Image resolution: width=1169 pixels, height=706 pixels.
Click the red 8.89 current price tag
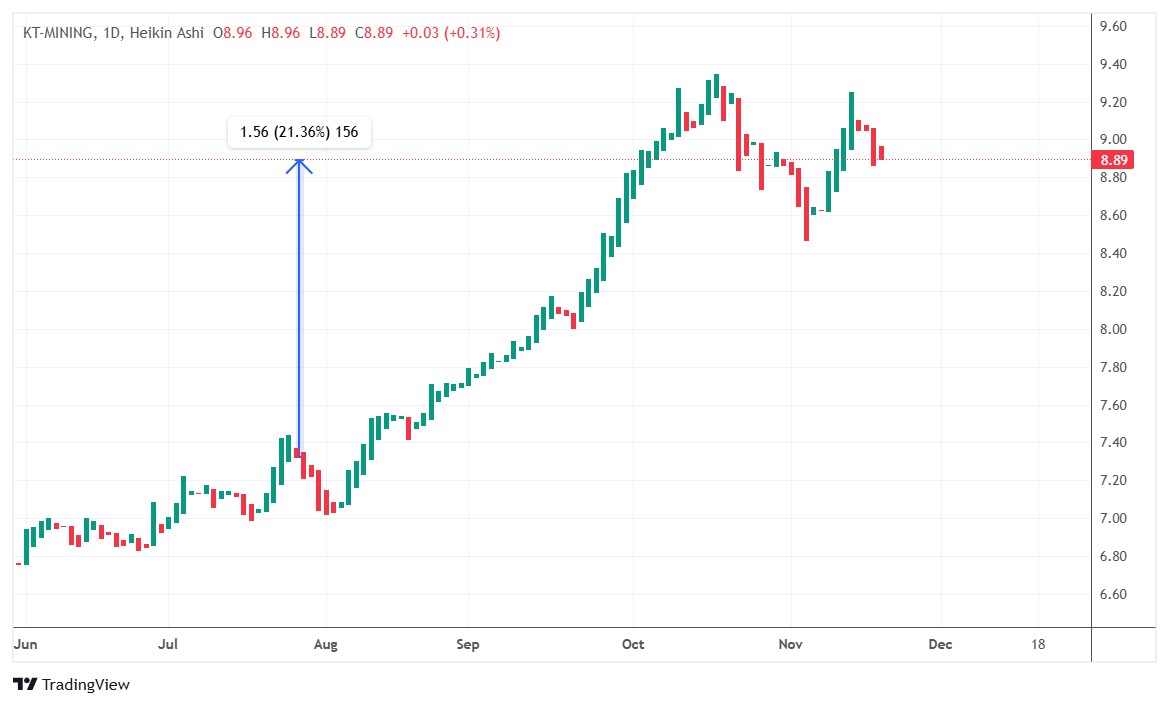click(1114, 160)
